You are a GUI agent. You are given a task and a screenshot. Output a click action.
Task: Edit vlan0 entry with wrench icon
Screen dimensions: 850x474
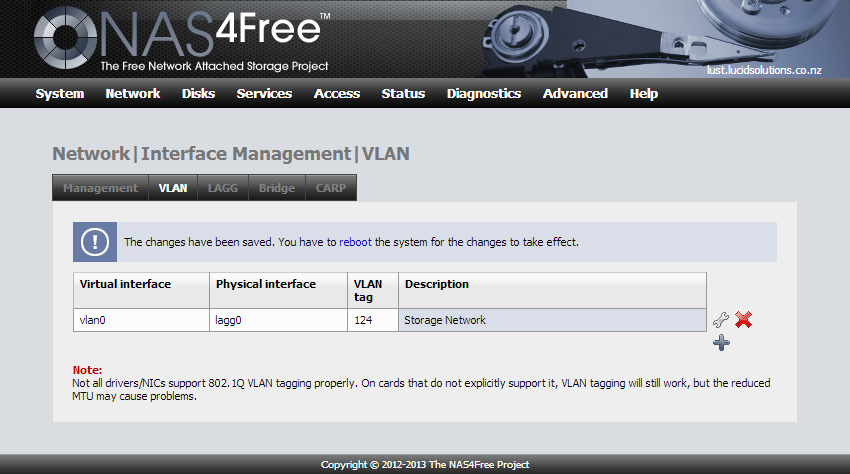(x=720, y=319)
